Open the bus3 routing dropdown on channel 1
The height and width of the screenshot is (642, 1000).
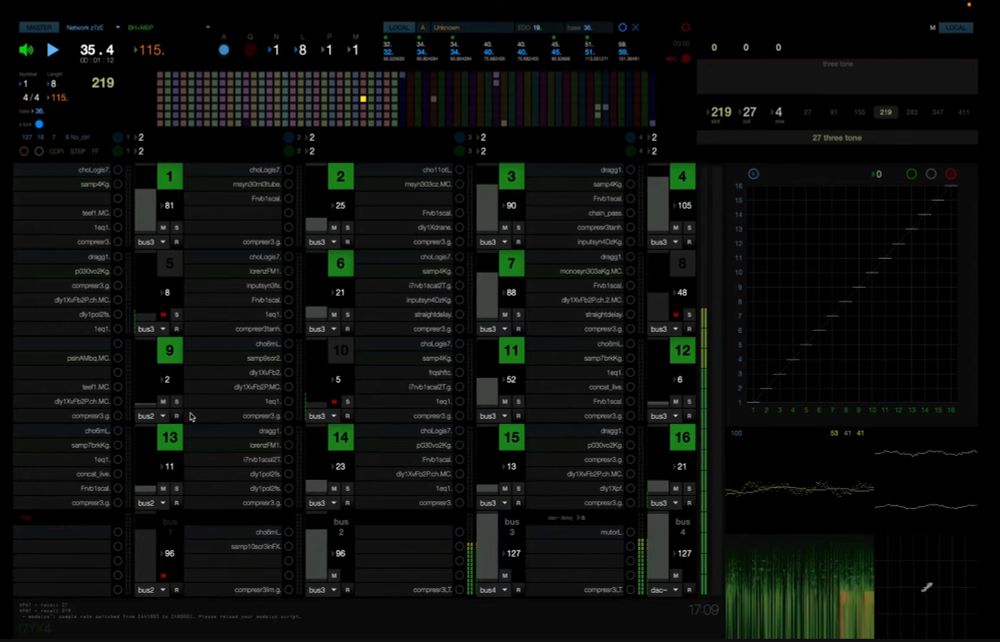coord(147,242)
